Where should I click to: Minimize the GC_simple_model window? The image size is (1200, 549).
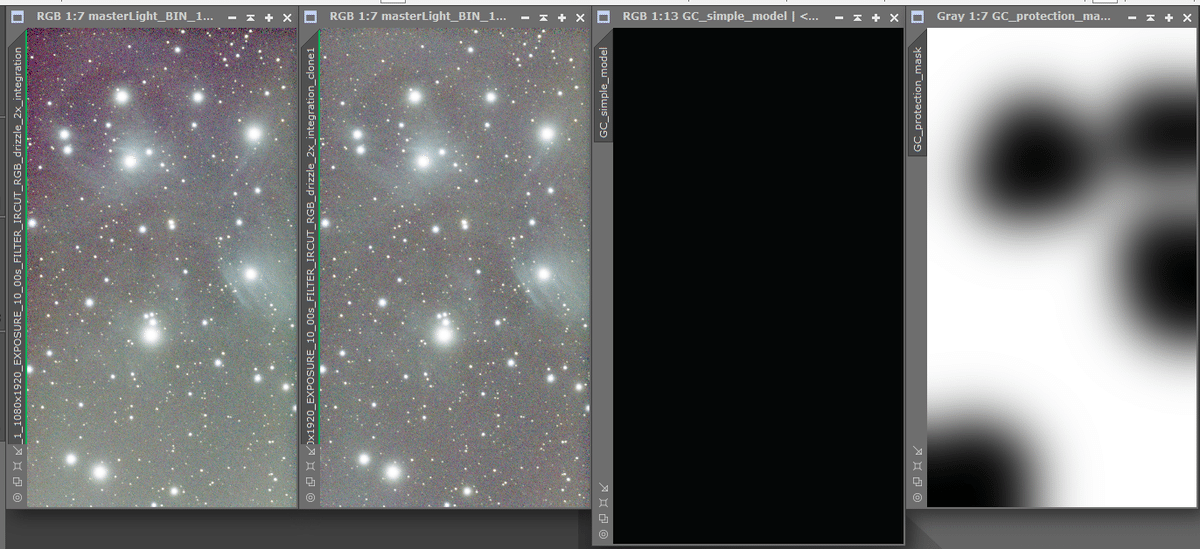pyautogui.click(x=839, y=18)
